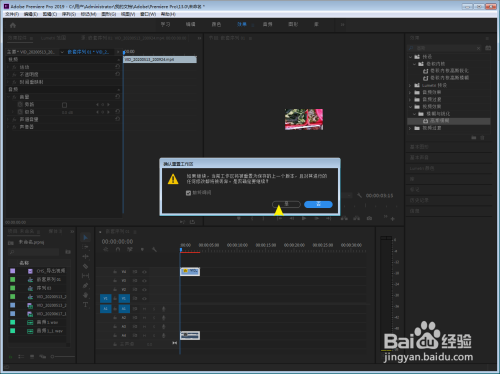The image size is (500, 374).
Task: Show more workspaces overflow arrows
Action: pos(342,25)
